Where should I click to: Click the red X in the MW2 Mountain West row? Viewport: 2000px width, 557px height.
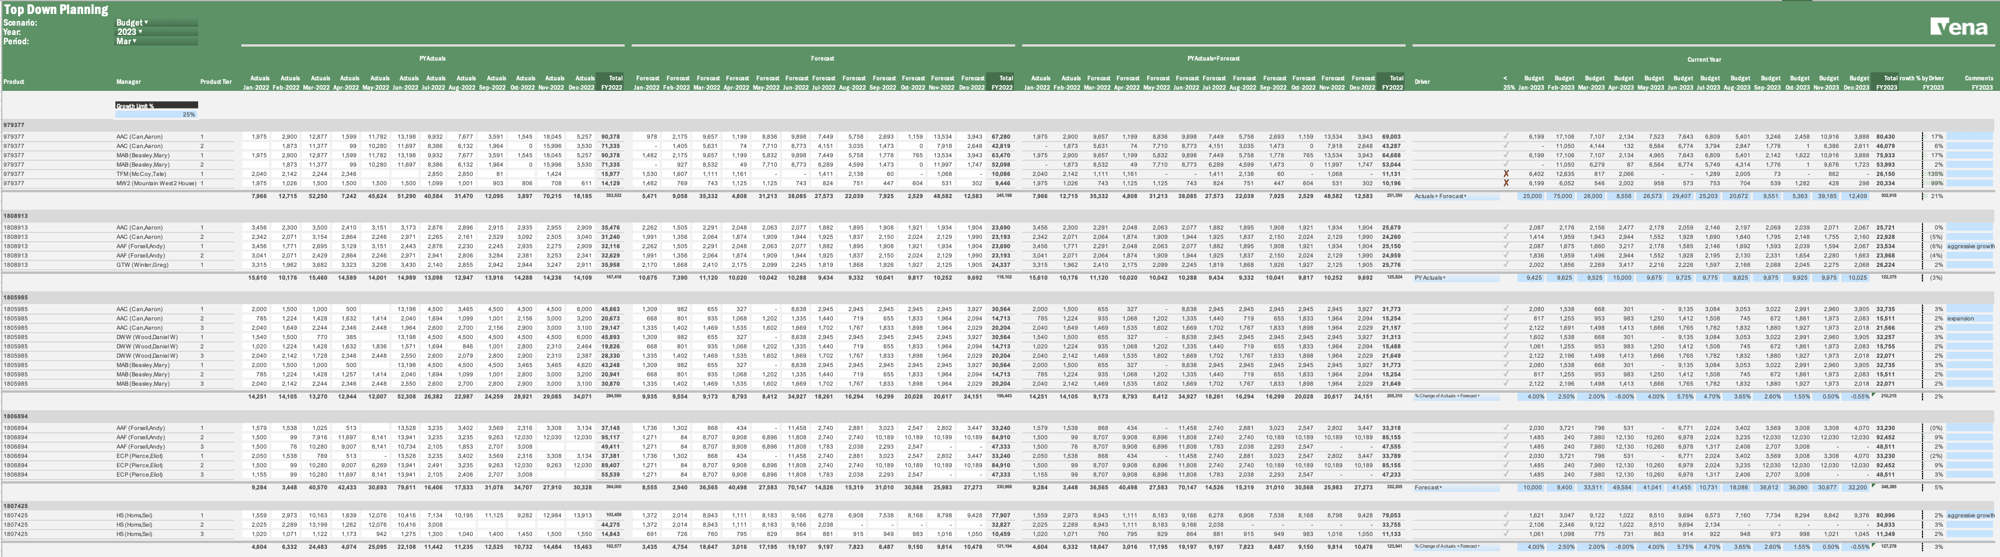pos(1506,183)
